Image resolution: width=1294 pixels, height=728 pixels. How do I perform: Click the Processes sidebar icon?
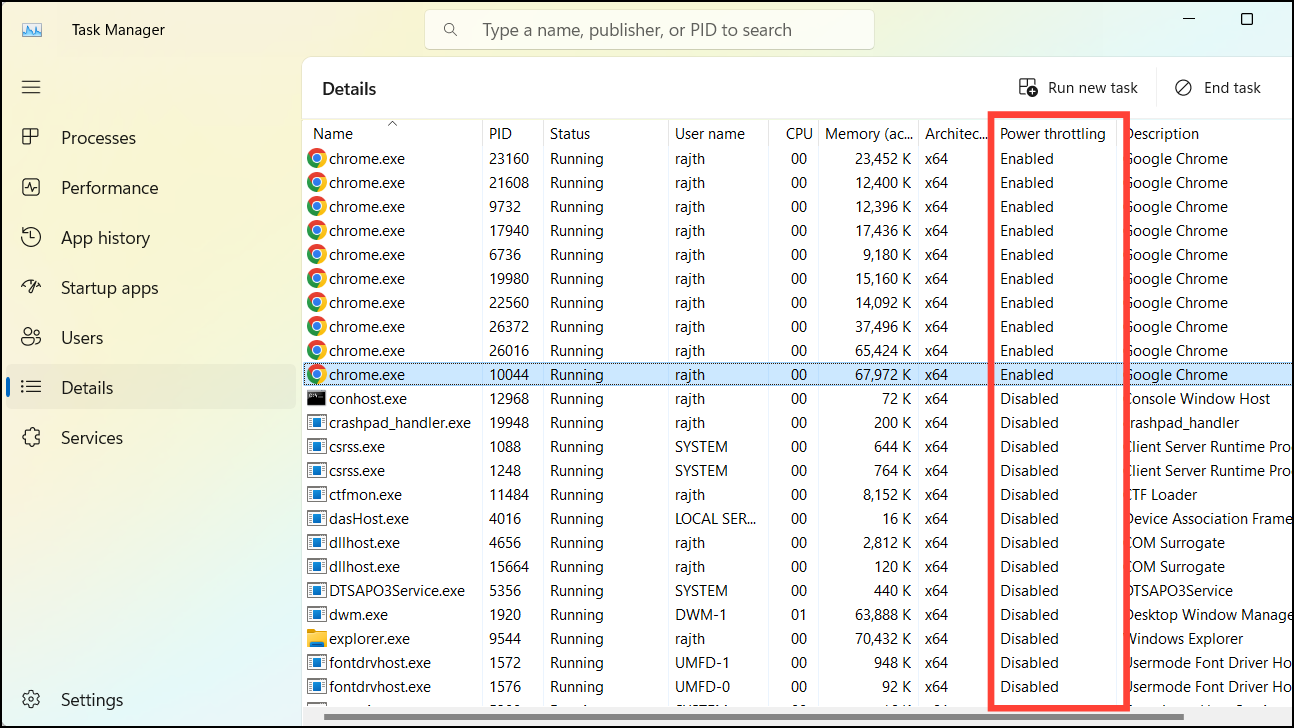[x=31, y=137]
